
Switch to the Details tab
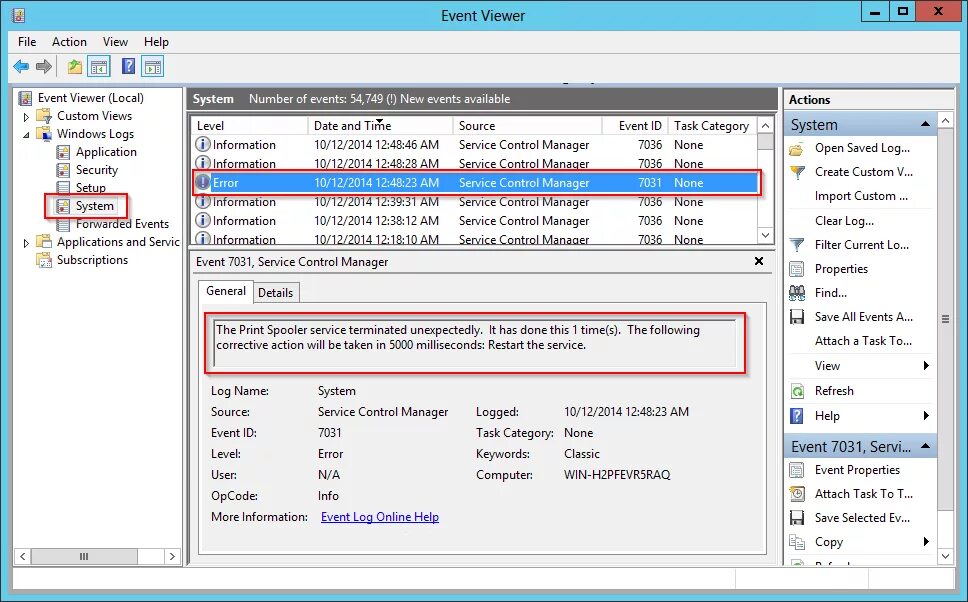[x=275, y=293]
